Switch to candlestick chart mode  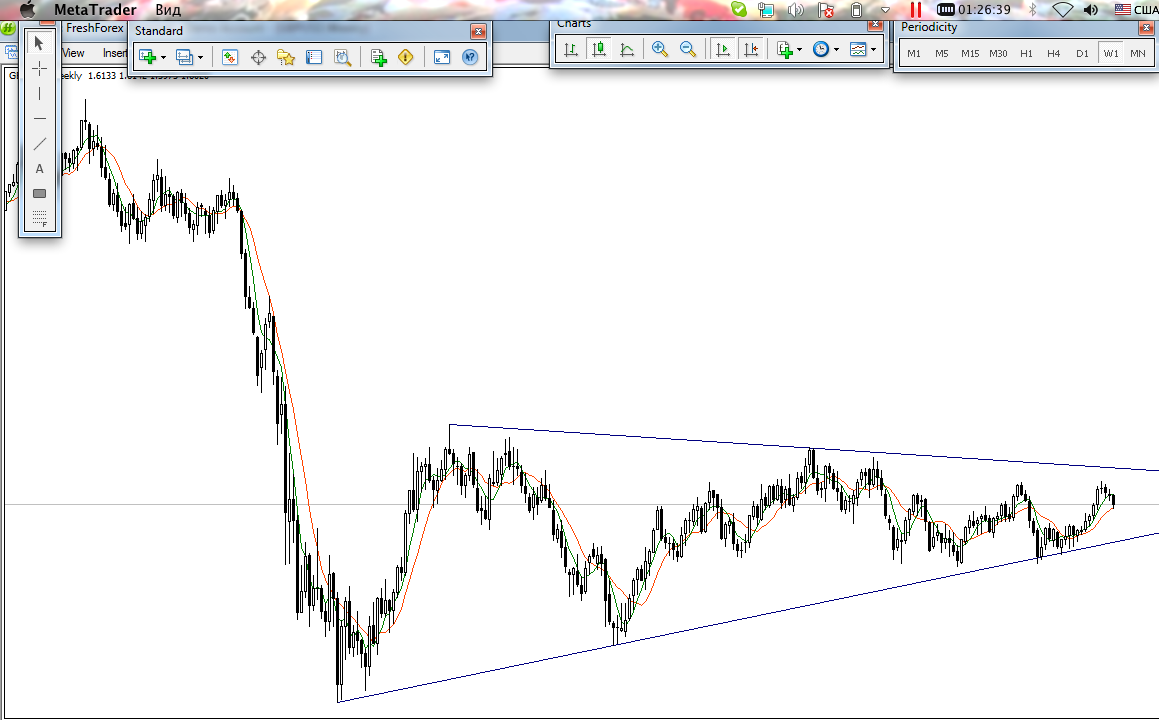pyautogui.click(x=599, y=50)
